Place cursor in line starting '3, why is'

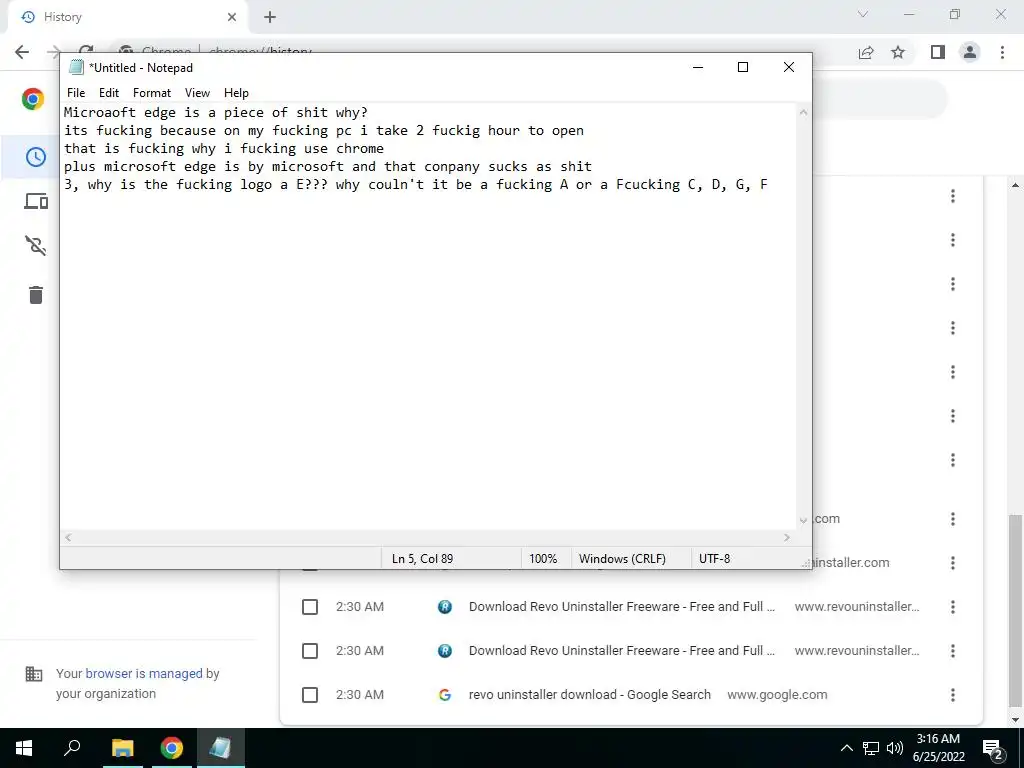pyautogui.click(x=416, y=185)
